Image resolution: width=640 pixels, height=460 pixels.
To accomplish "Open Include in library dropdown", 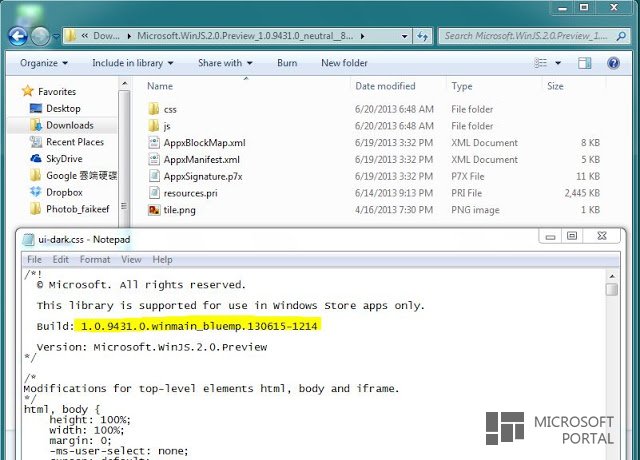I will [133, 63].
